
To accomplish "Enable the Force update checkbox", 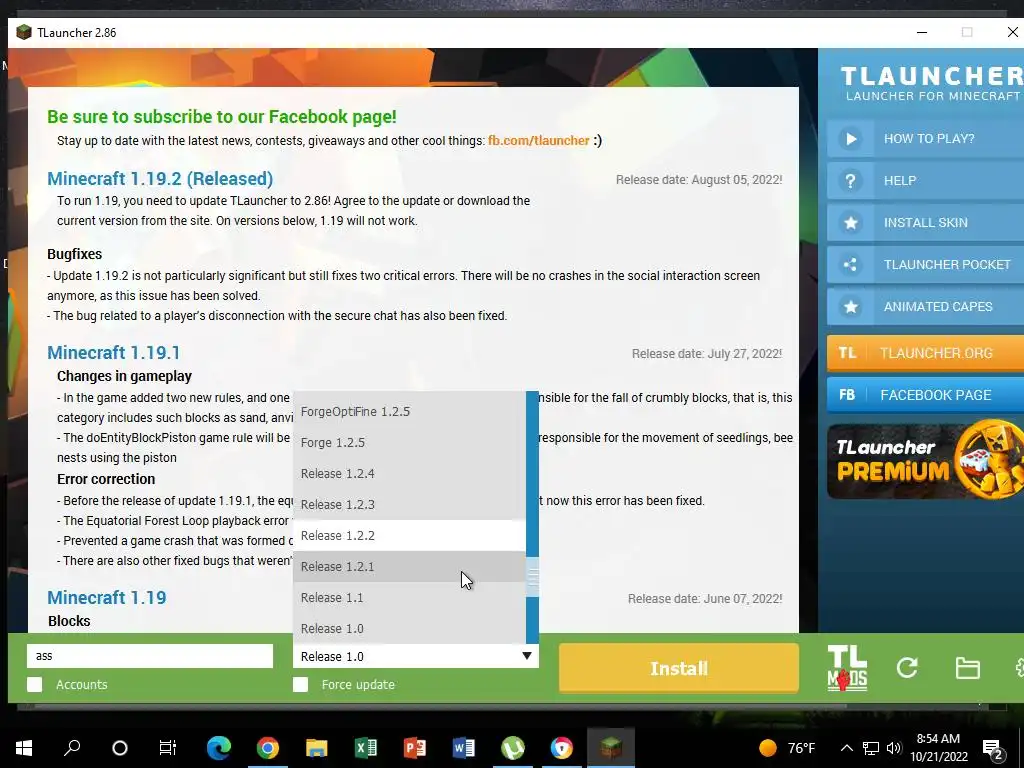I will [x=300, y=684].
